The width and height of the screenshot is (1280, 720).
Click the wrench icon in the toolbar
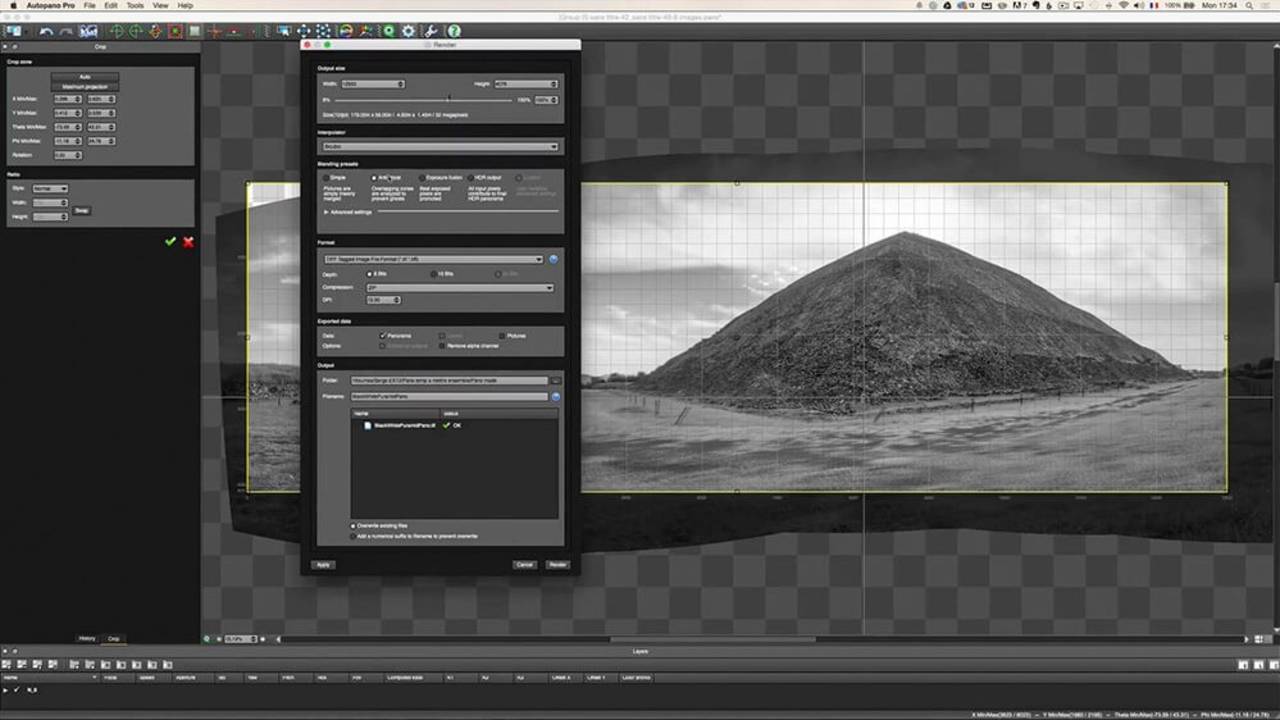(x=431, y=31)
